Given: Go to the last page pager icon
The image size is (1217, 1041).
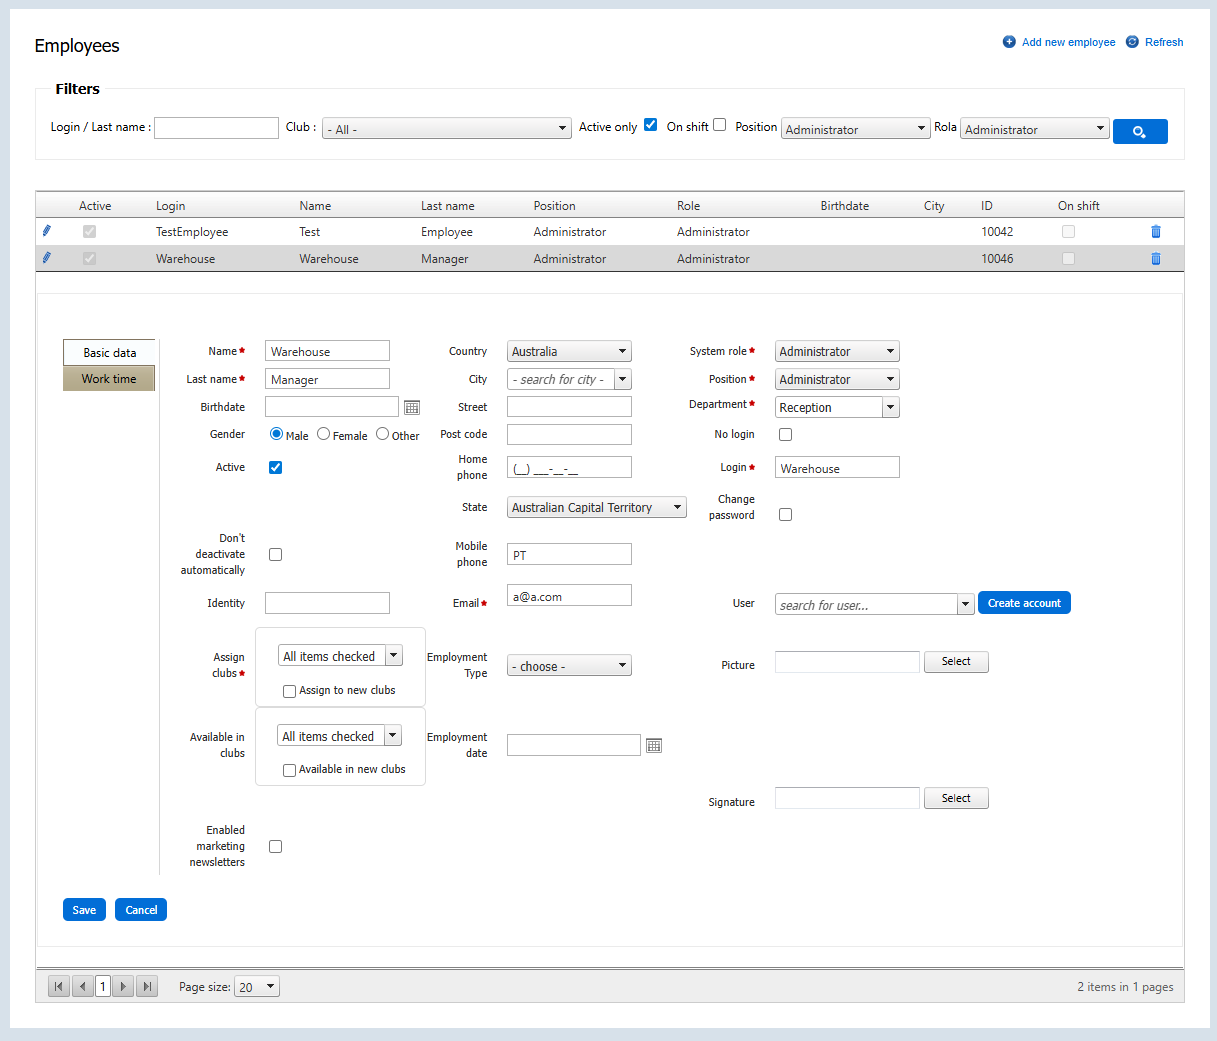Looking at the screenshot, I should pos(147,987).
